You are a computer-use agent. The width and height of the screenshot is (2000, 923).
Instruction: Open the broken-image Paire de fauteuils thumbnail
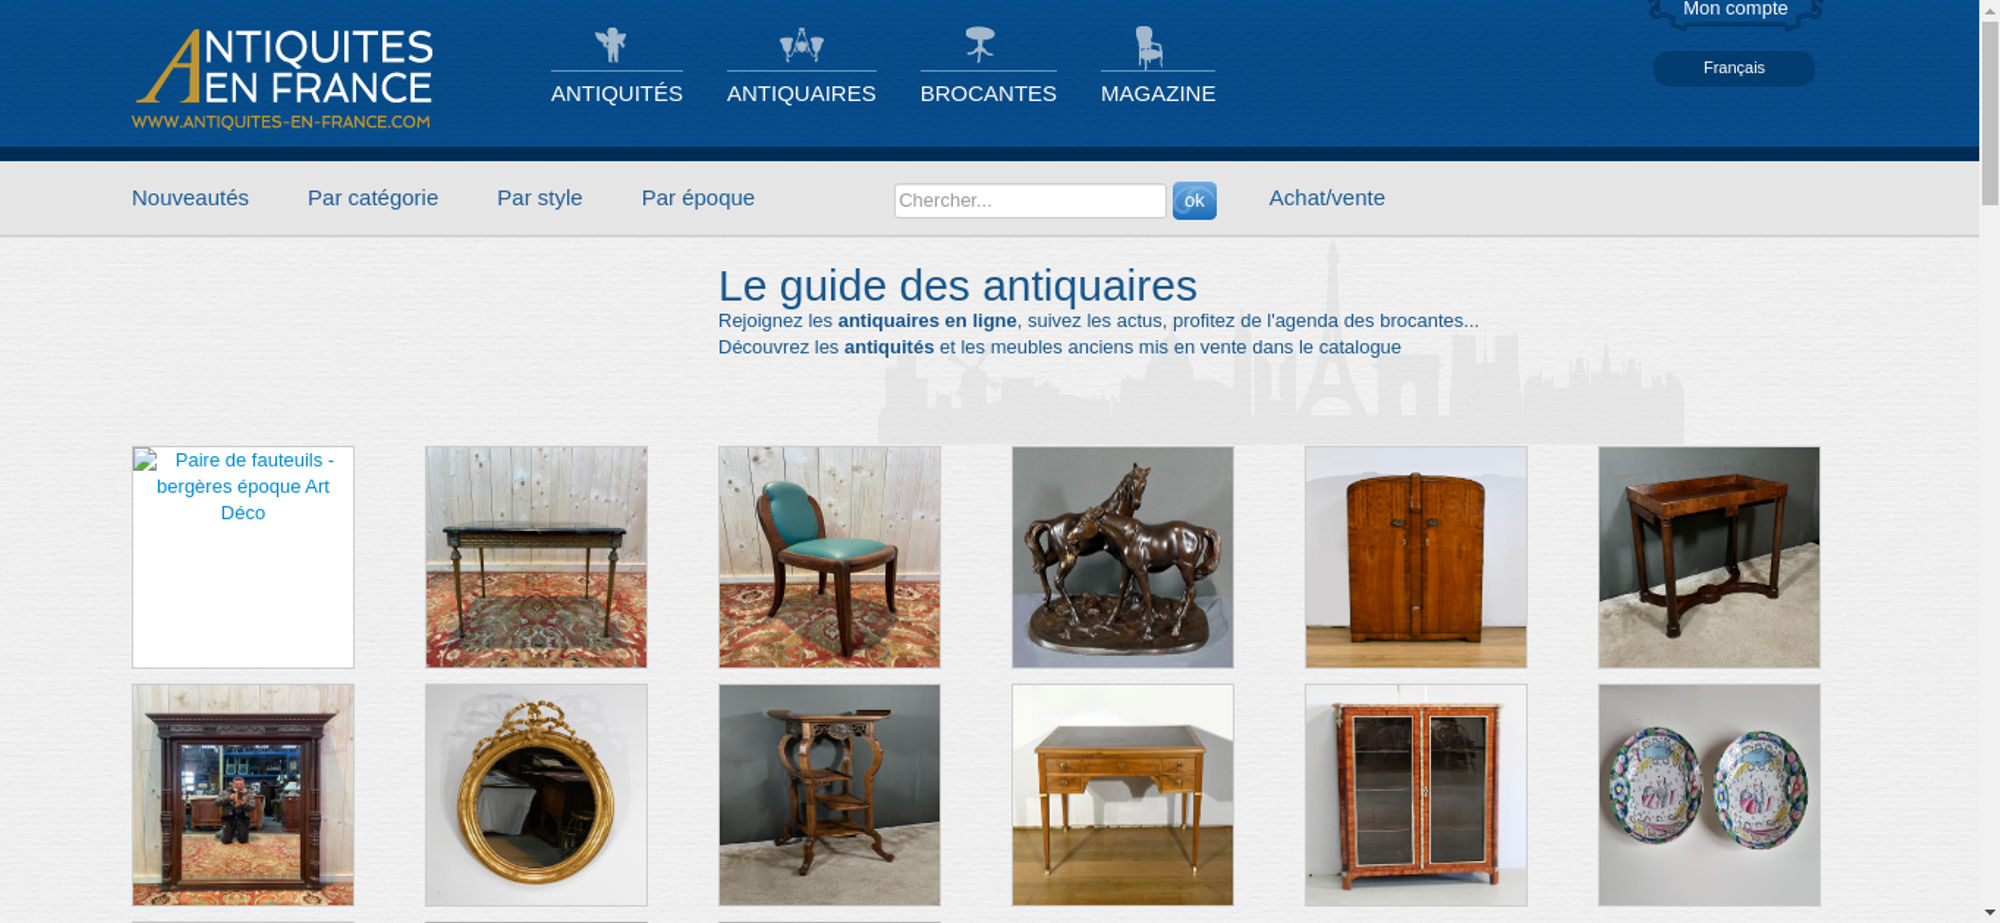243,557
